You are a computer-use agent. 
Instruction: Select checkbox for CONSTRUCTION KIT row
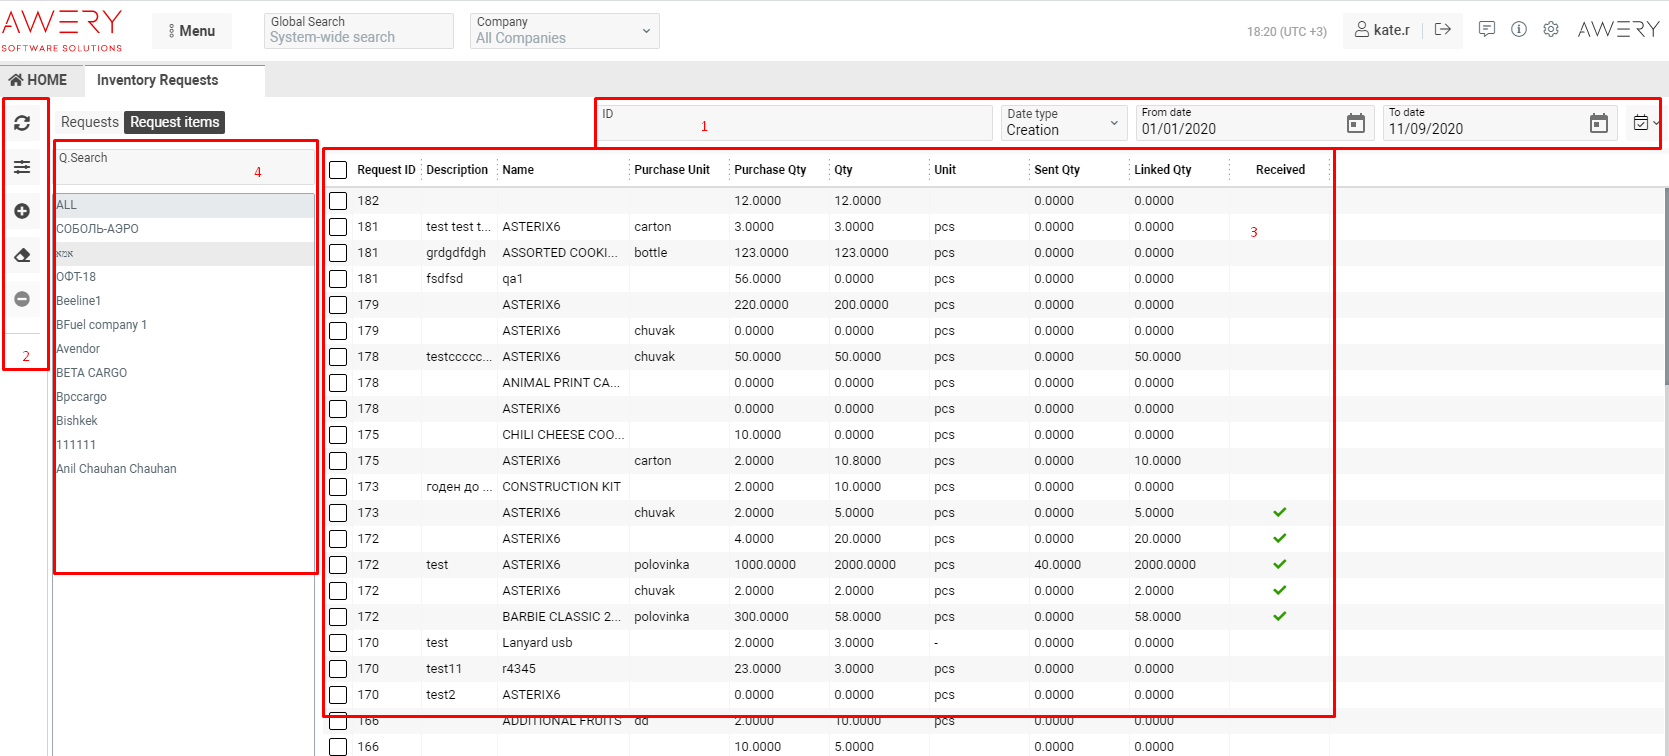[x=338, y=487]
